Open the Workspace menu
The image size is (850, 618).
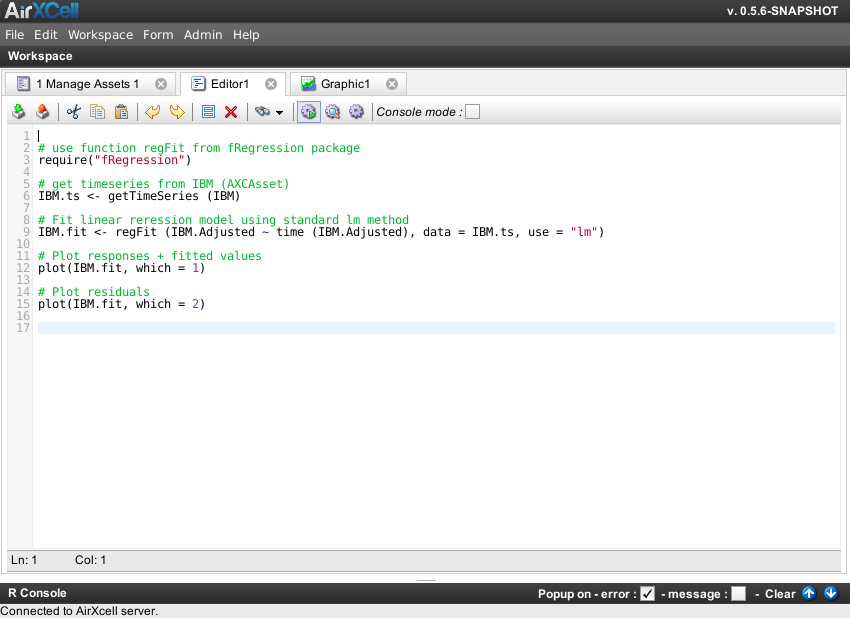coord(100,35)
